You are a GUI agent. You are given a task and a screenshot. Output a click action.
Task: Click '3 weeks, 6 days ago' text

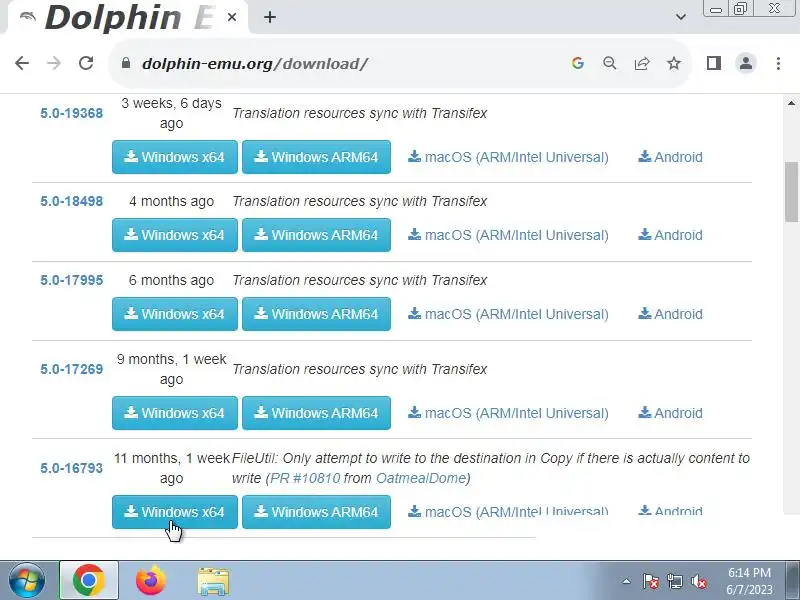point(171,113)
